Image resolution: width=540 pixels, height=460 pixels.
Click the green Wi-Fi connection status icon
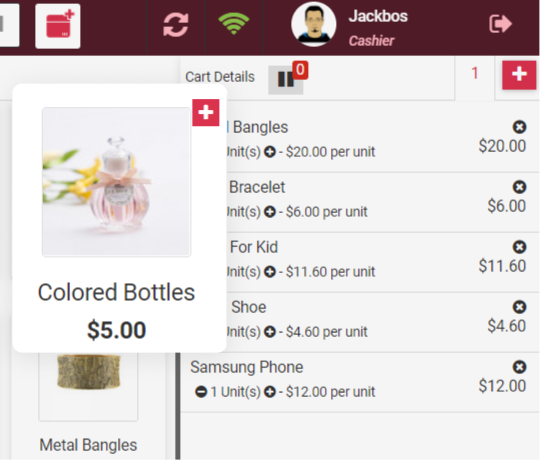pos(234,23)
